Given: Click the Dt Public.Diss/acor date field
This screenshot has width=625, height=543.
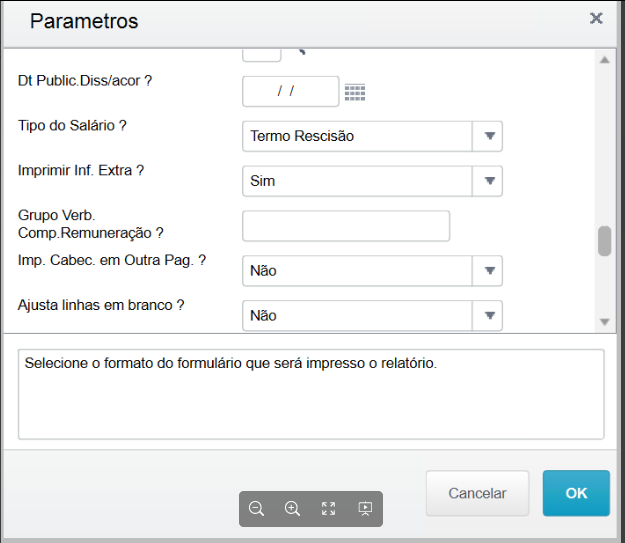Looking at the screenshot, I should coord(291,91).
